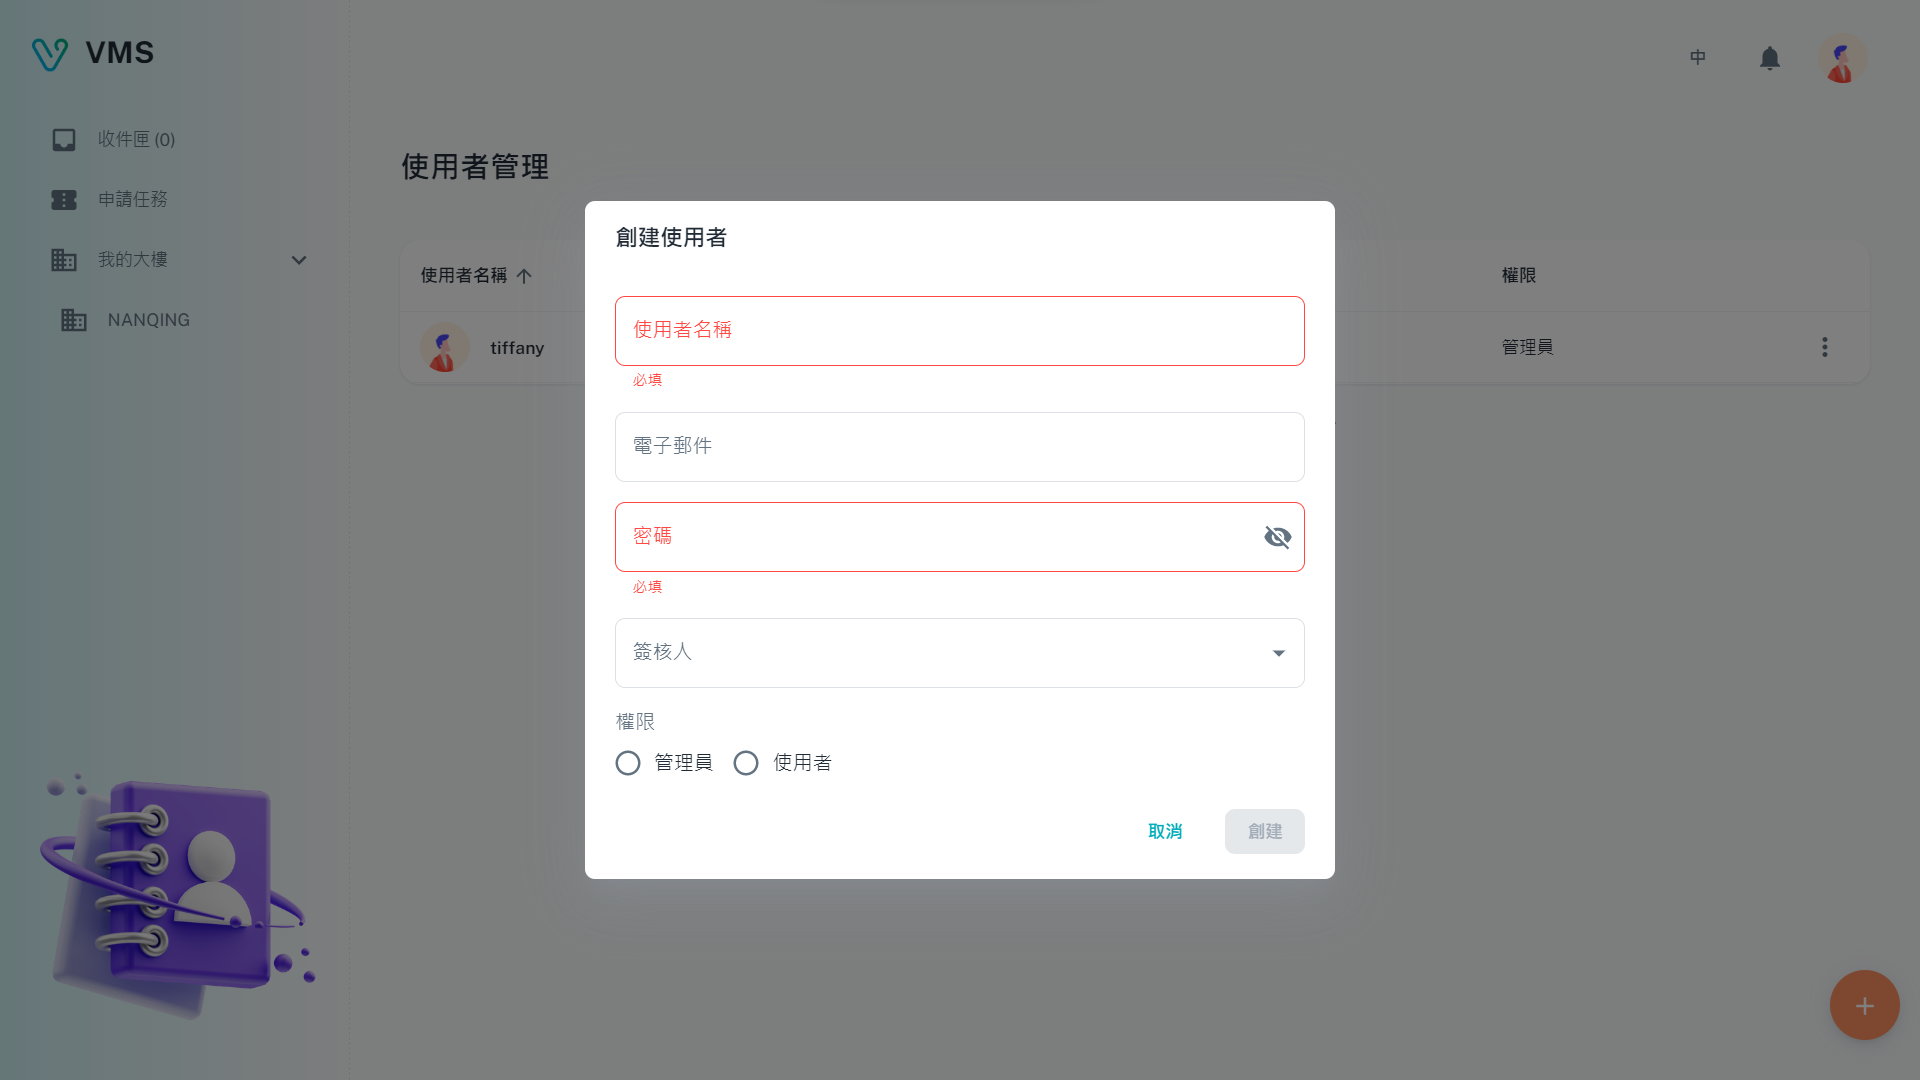Select the 使用者 radio option
Viewport: 1920px width, 1080px height.
pos(746,764)
